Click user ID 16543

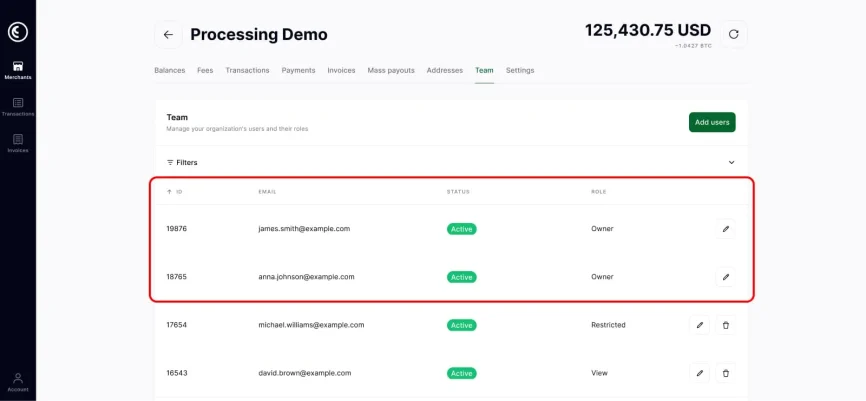[x=177, y=373]
